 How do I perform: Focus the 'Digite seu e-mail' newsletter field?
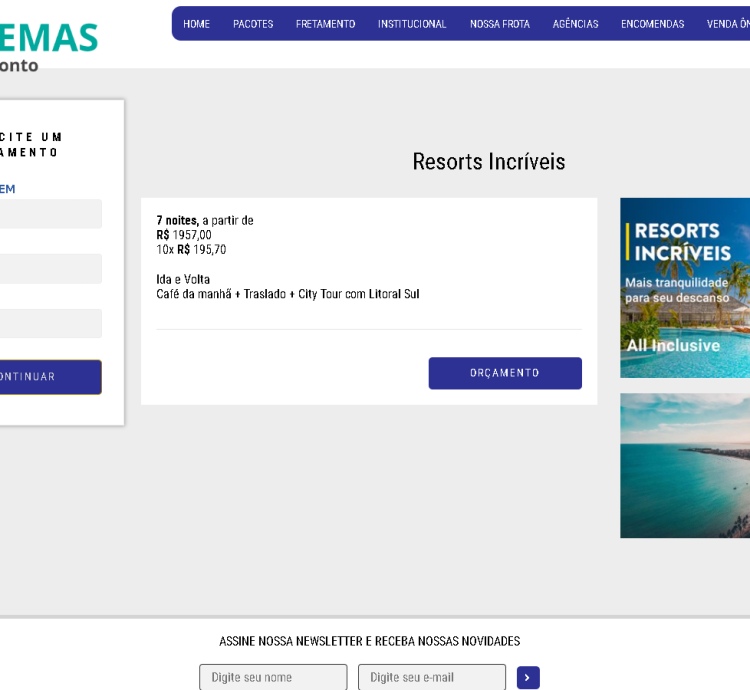(x=432, y=677)
